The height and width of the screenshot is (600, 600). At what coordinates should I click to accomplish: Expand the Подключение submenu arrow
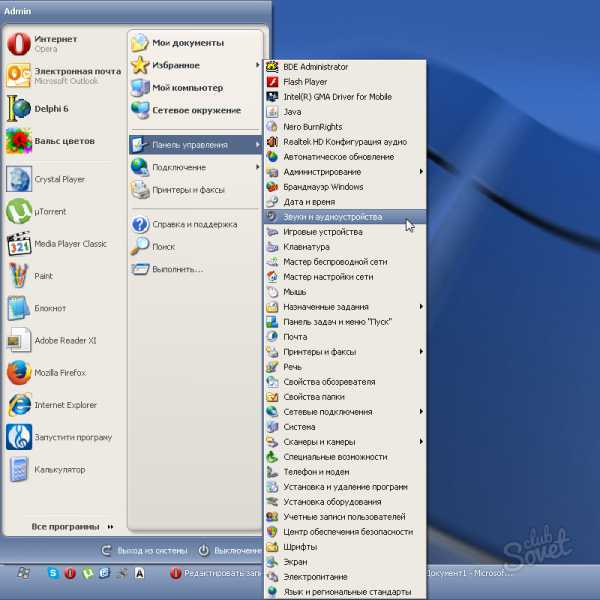coord(258,167)
